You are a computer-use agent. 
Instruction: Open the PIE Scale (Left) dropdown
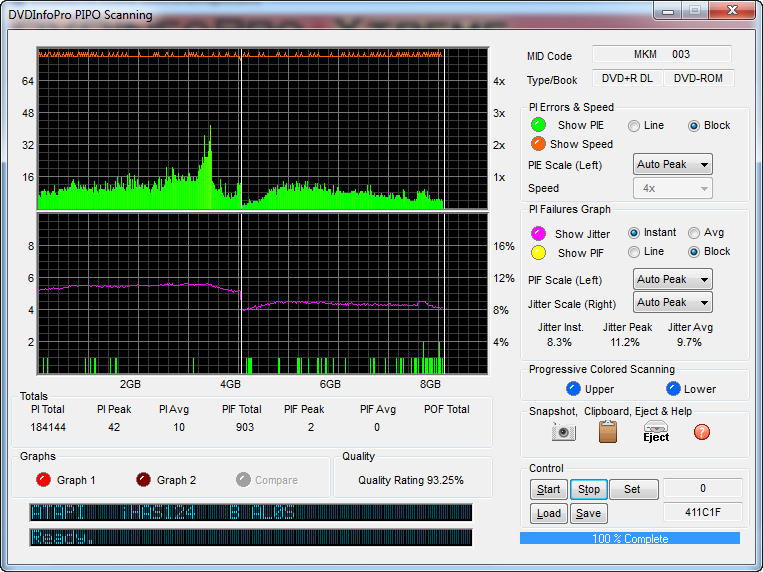tap(672, 164)
